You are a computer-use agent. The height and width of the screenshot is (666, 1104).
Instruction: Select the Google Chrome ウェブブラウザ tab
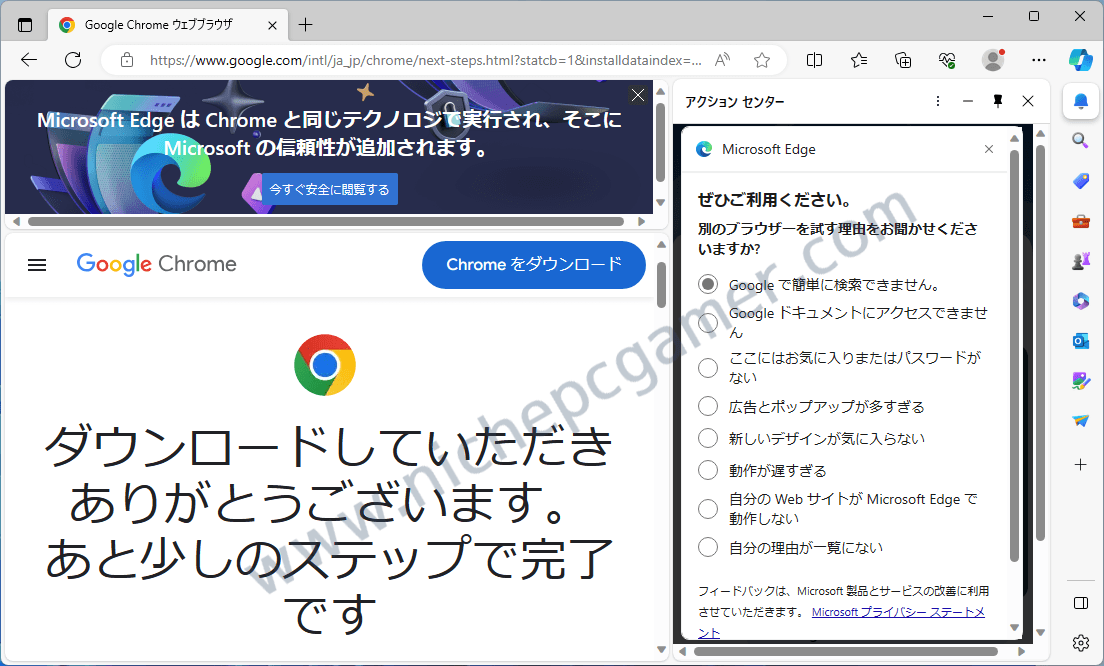(x=168, y=25)
